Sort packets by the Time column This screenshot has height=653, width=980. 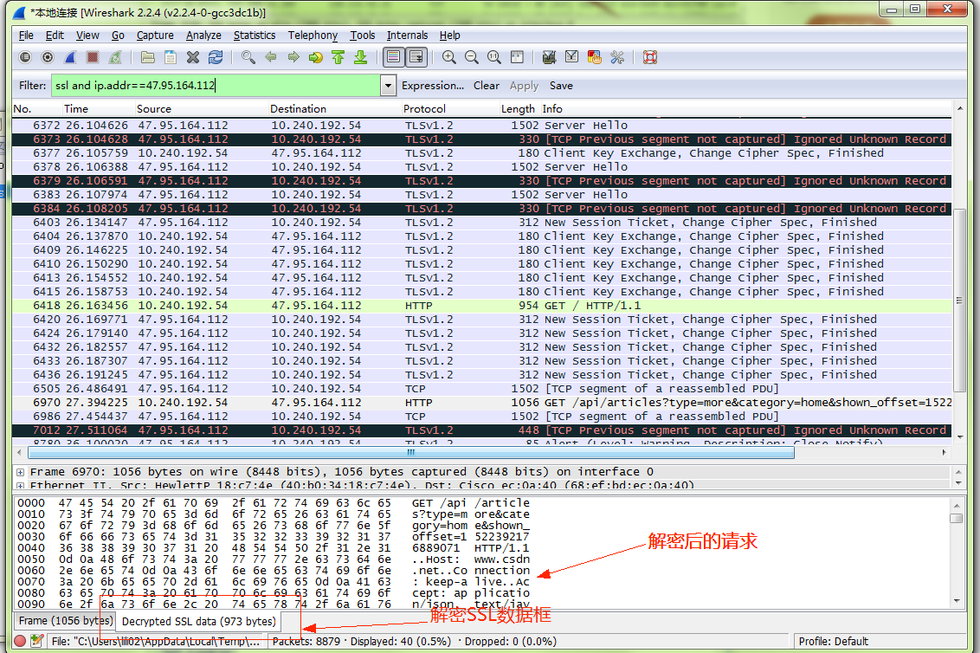pyautogui.click(x=76, y=109)
